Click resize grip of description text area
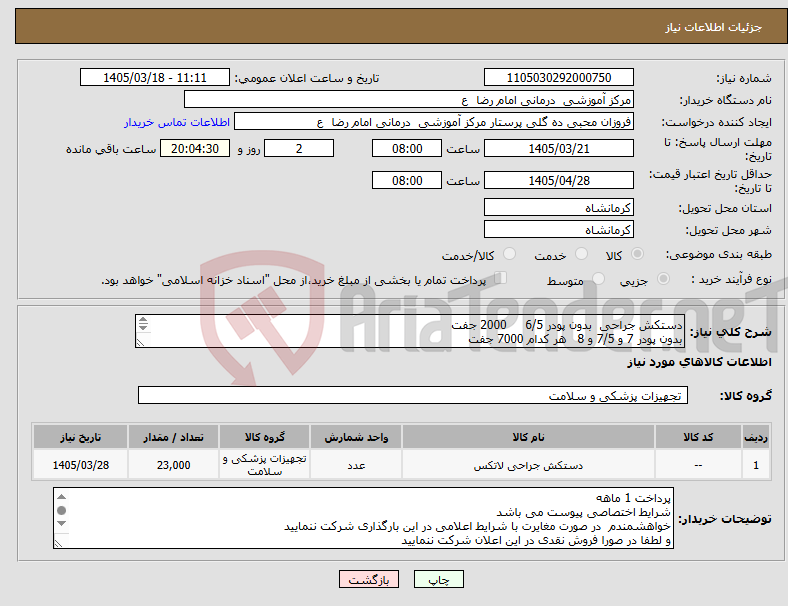The width and height of the screenshot is (788, 606). coord(141,342)
